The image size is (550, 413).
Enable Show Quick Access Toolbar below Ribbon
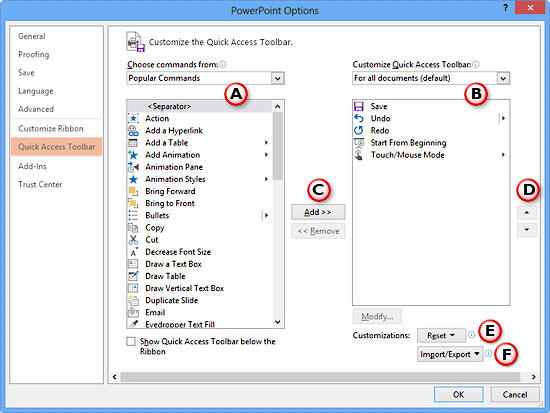pos(131,341)
